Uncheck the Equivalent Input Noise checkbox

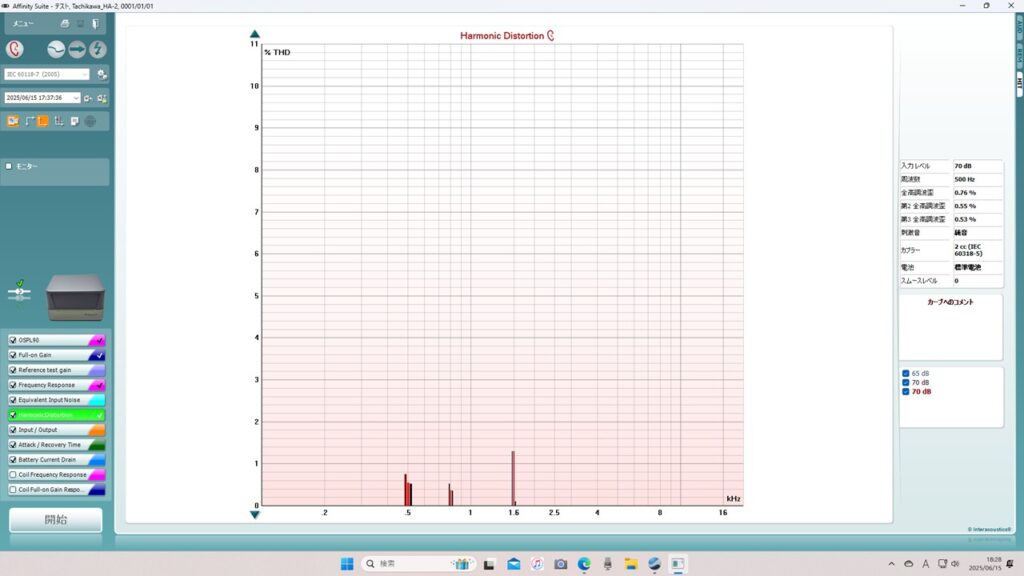pos(12,400)
